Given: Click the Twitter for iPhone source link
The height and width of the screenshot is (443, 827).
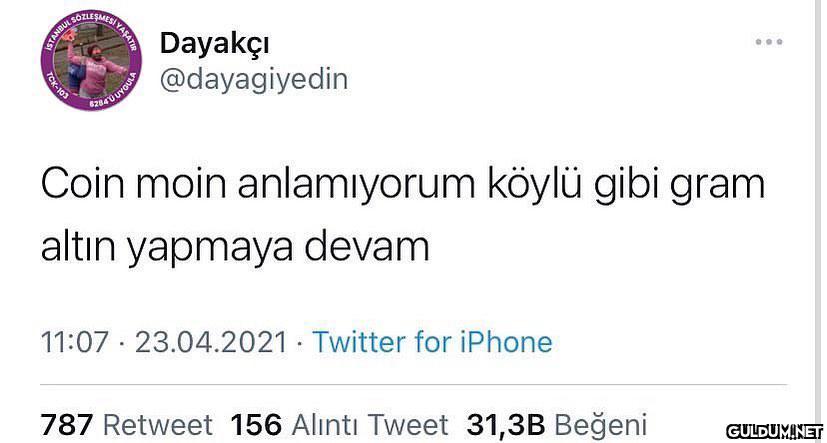Looking at the screenshot, I should [432, 342].
